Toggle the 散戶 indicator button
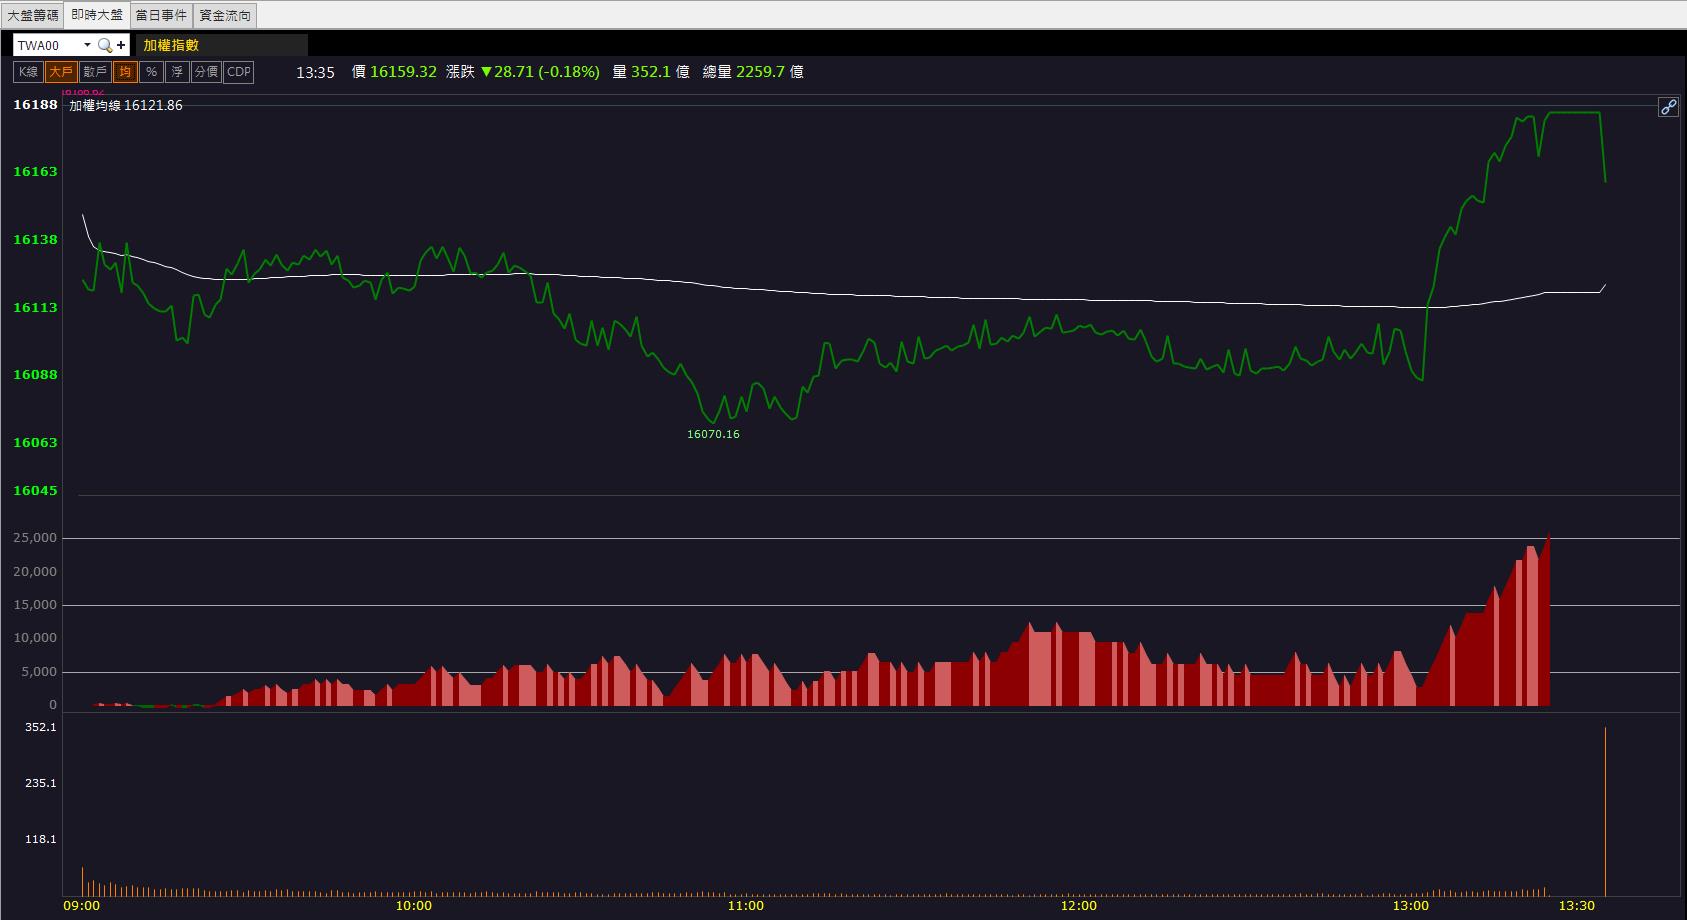1687x920 pixels. pos(95,72)
